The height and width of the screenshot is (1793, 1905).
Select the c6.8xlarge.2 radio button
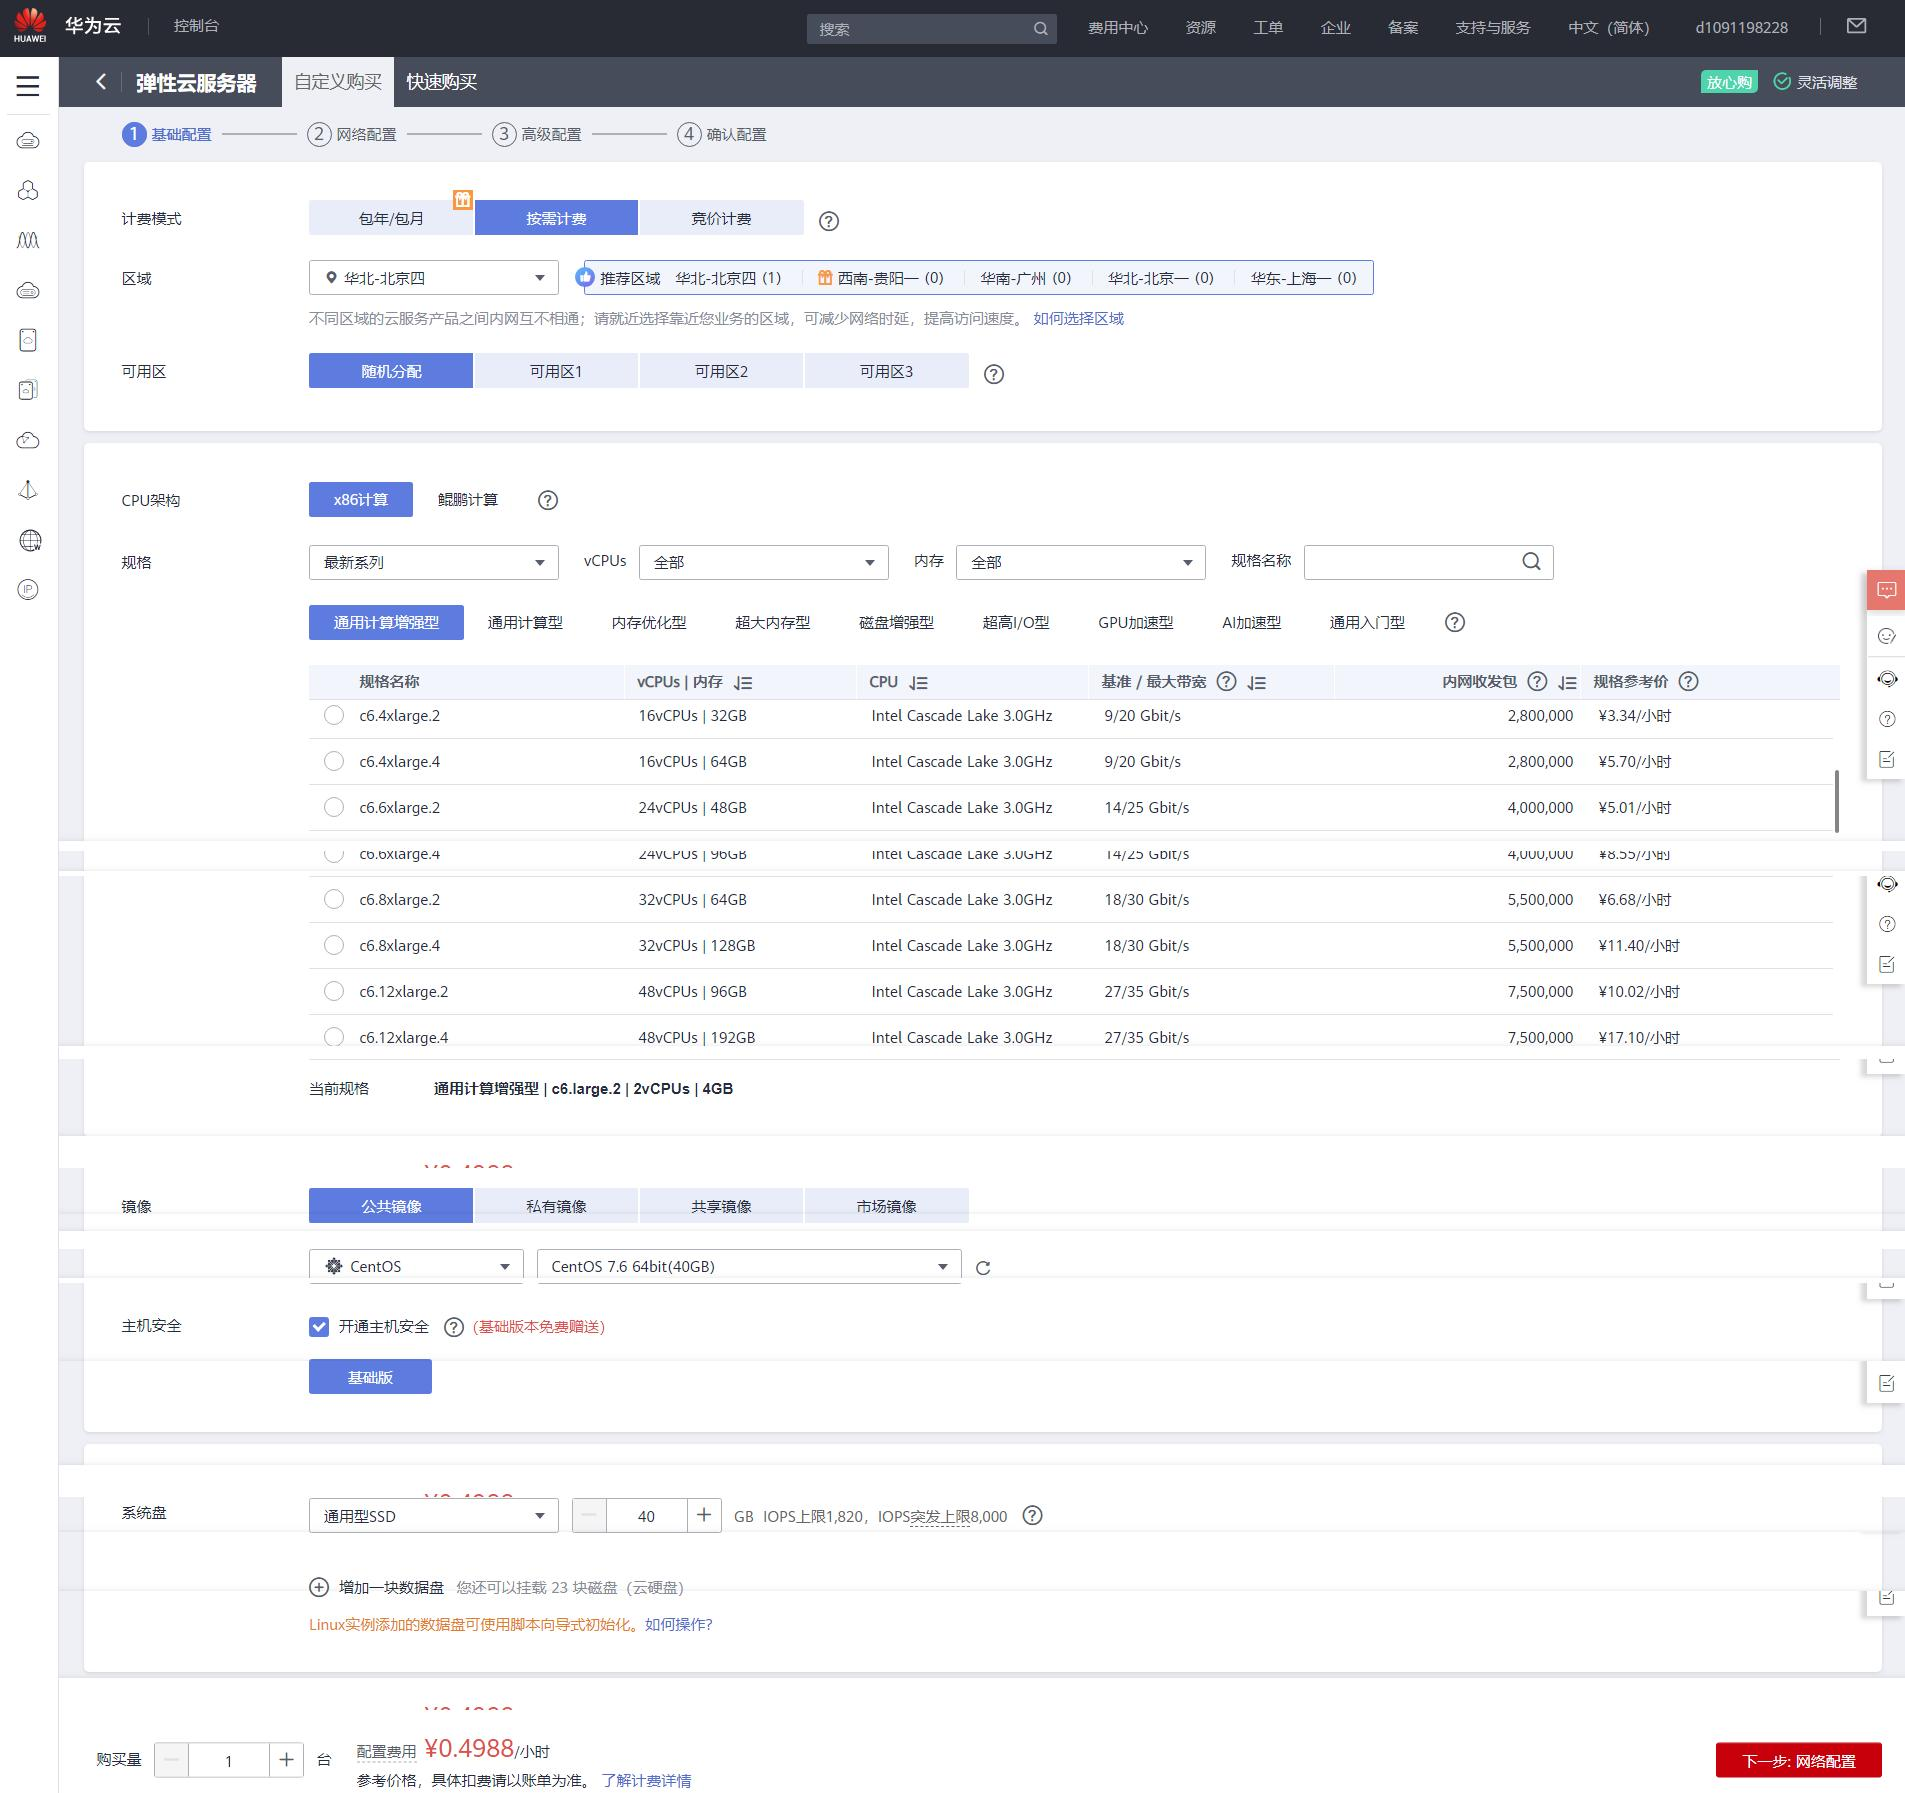click(334, 899)
